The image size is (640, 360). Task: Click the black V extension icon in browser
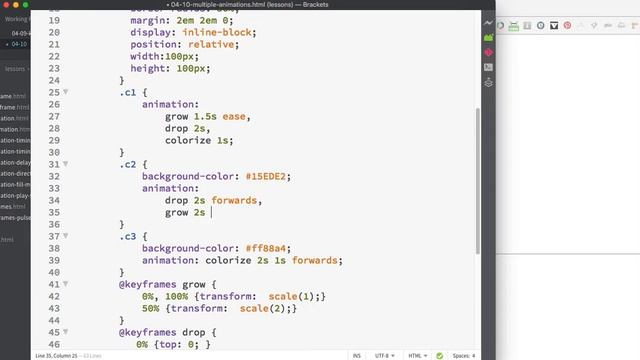click(554, 26)
